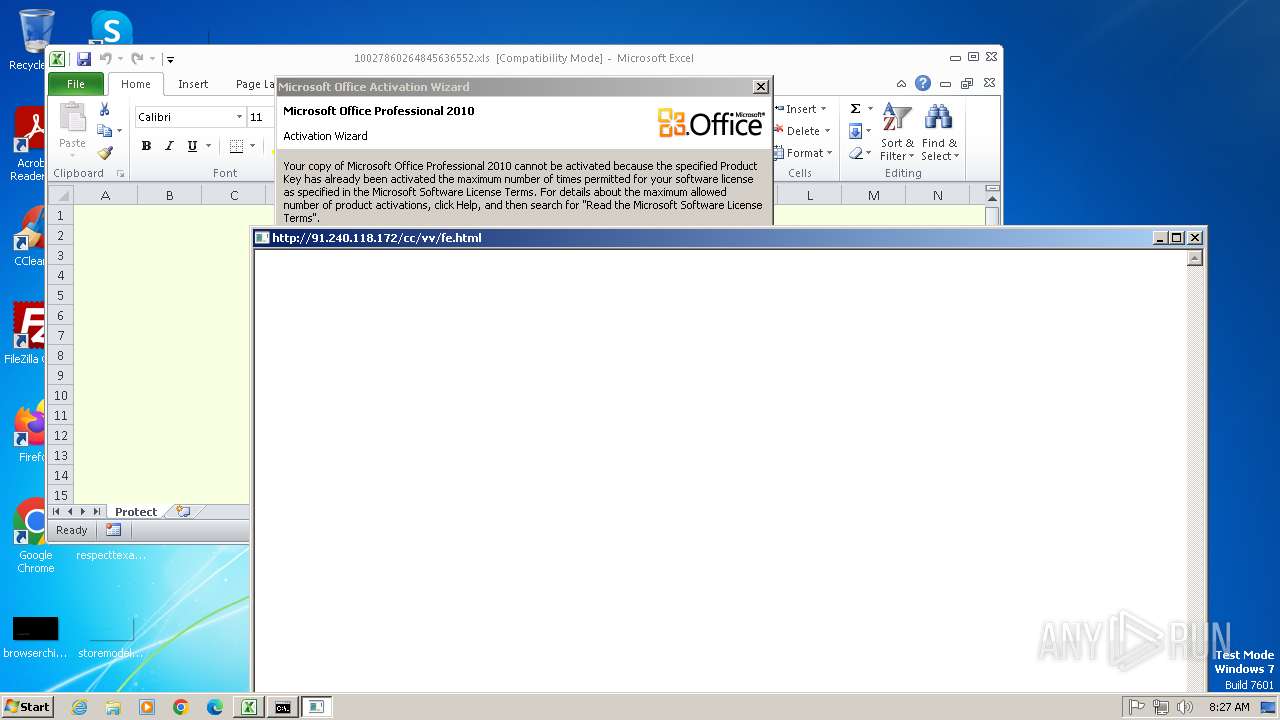
Task: Click the AutoSum sigma icon
Action: point(856,109)
